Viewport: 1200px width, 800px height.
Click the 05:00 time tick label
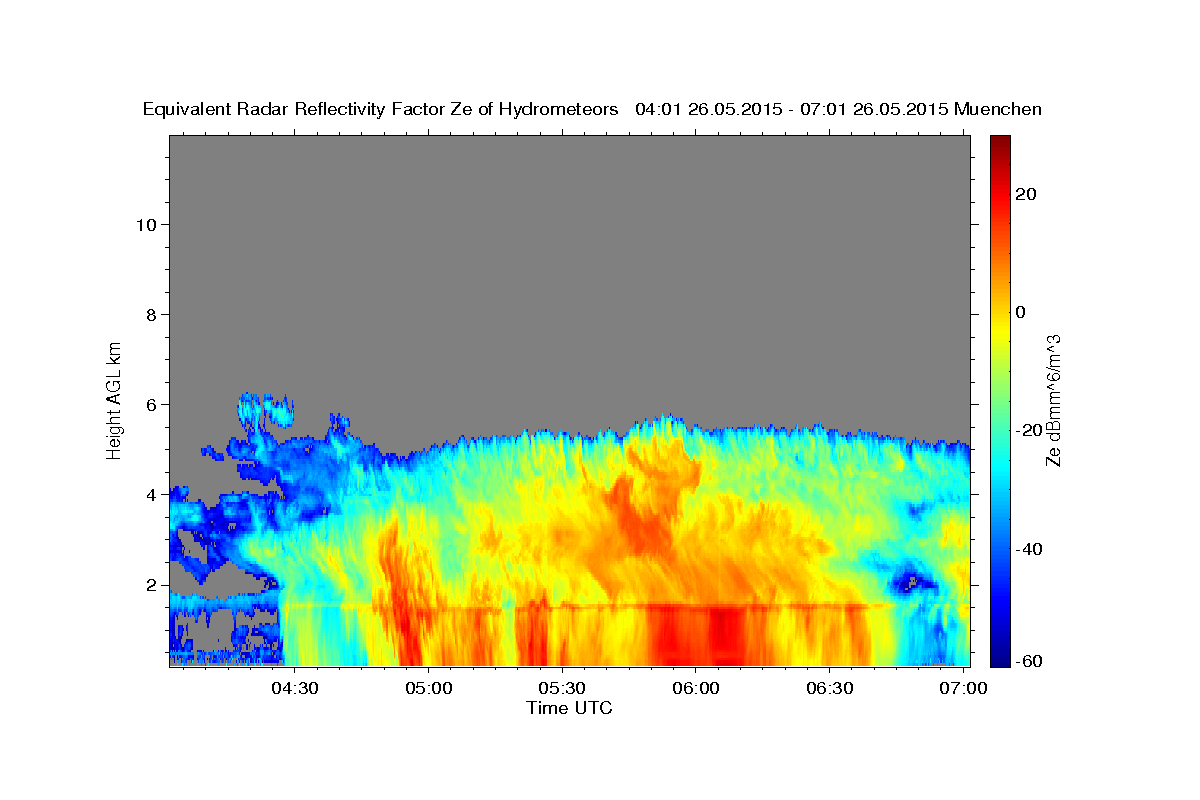429,688
